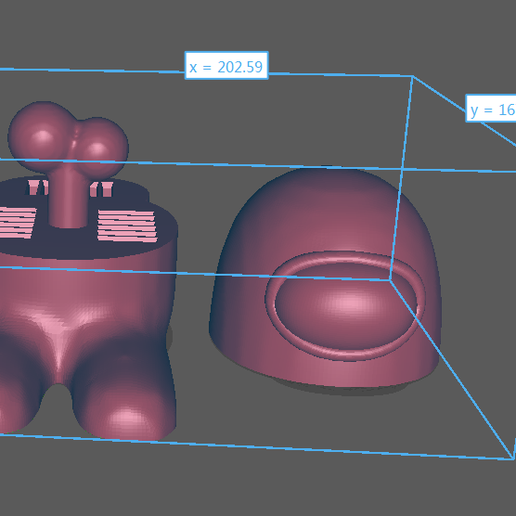This screenshot has height=516, width=516.
Task: Click the right striped pink pad
Action: pos(127,226)
